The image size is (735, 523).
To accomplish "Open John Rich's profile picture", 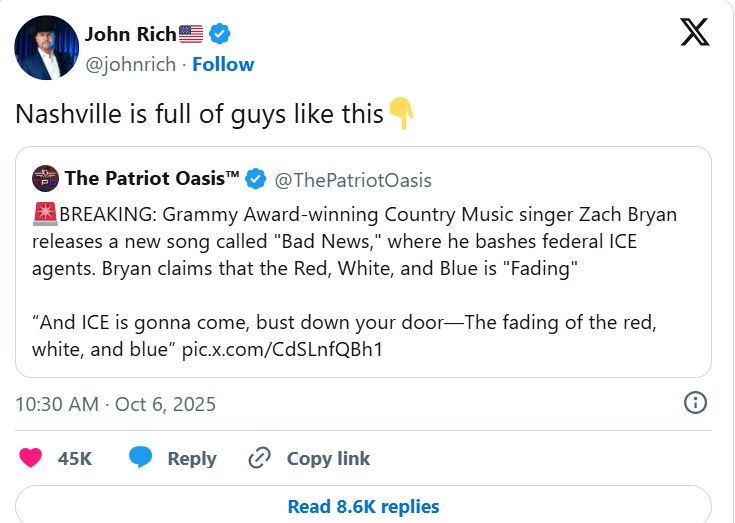I will tap(46, 47).
